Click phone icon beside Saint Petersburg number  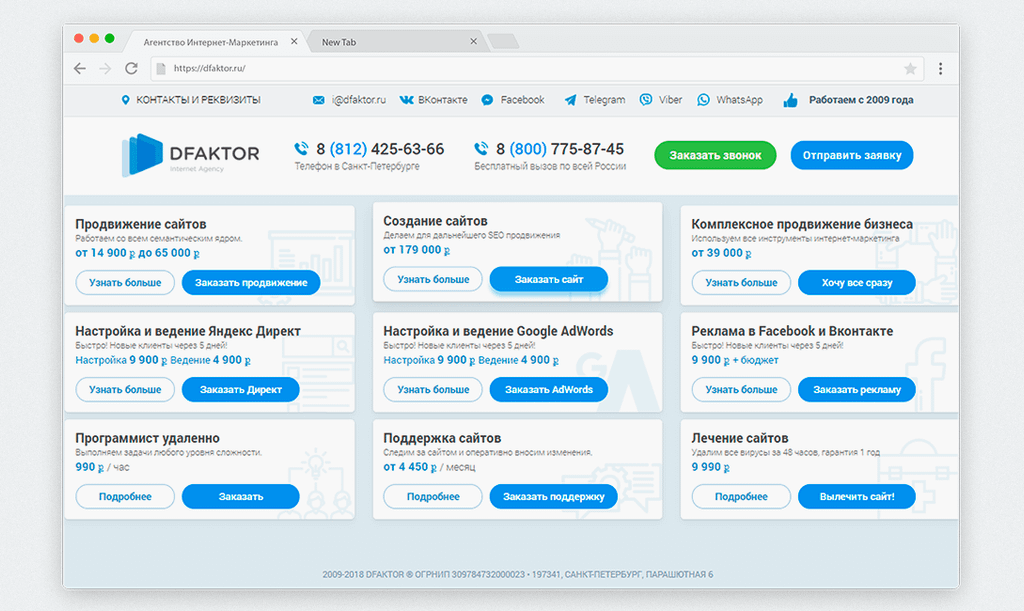[x=301, y=149]
